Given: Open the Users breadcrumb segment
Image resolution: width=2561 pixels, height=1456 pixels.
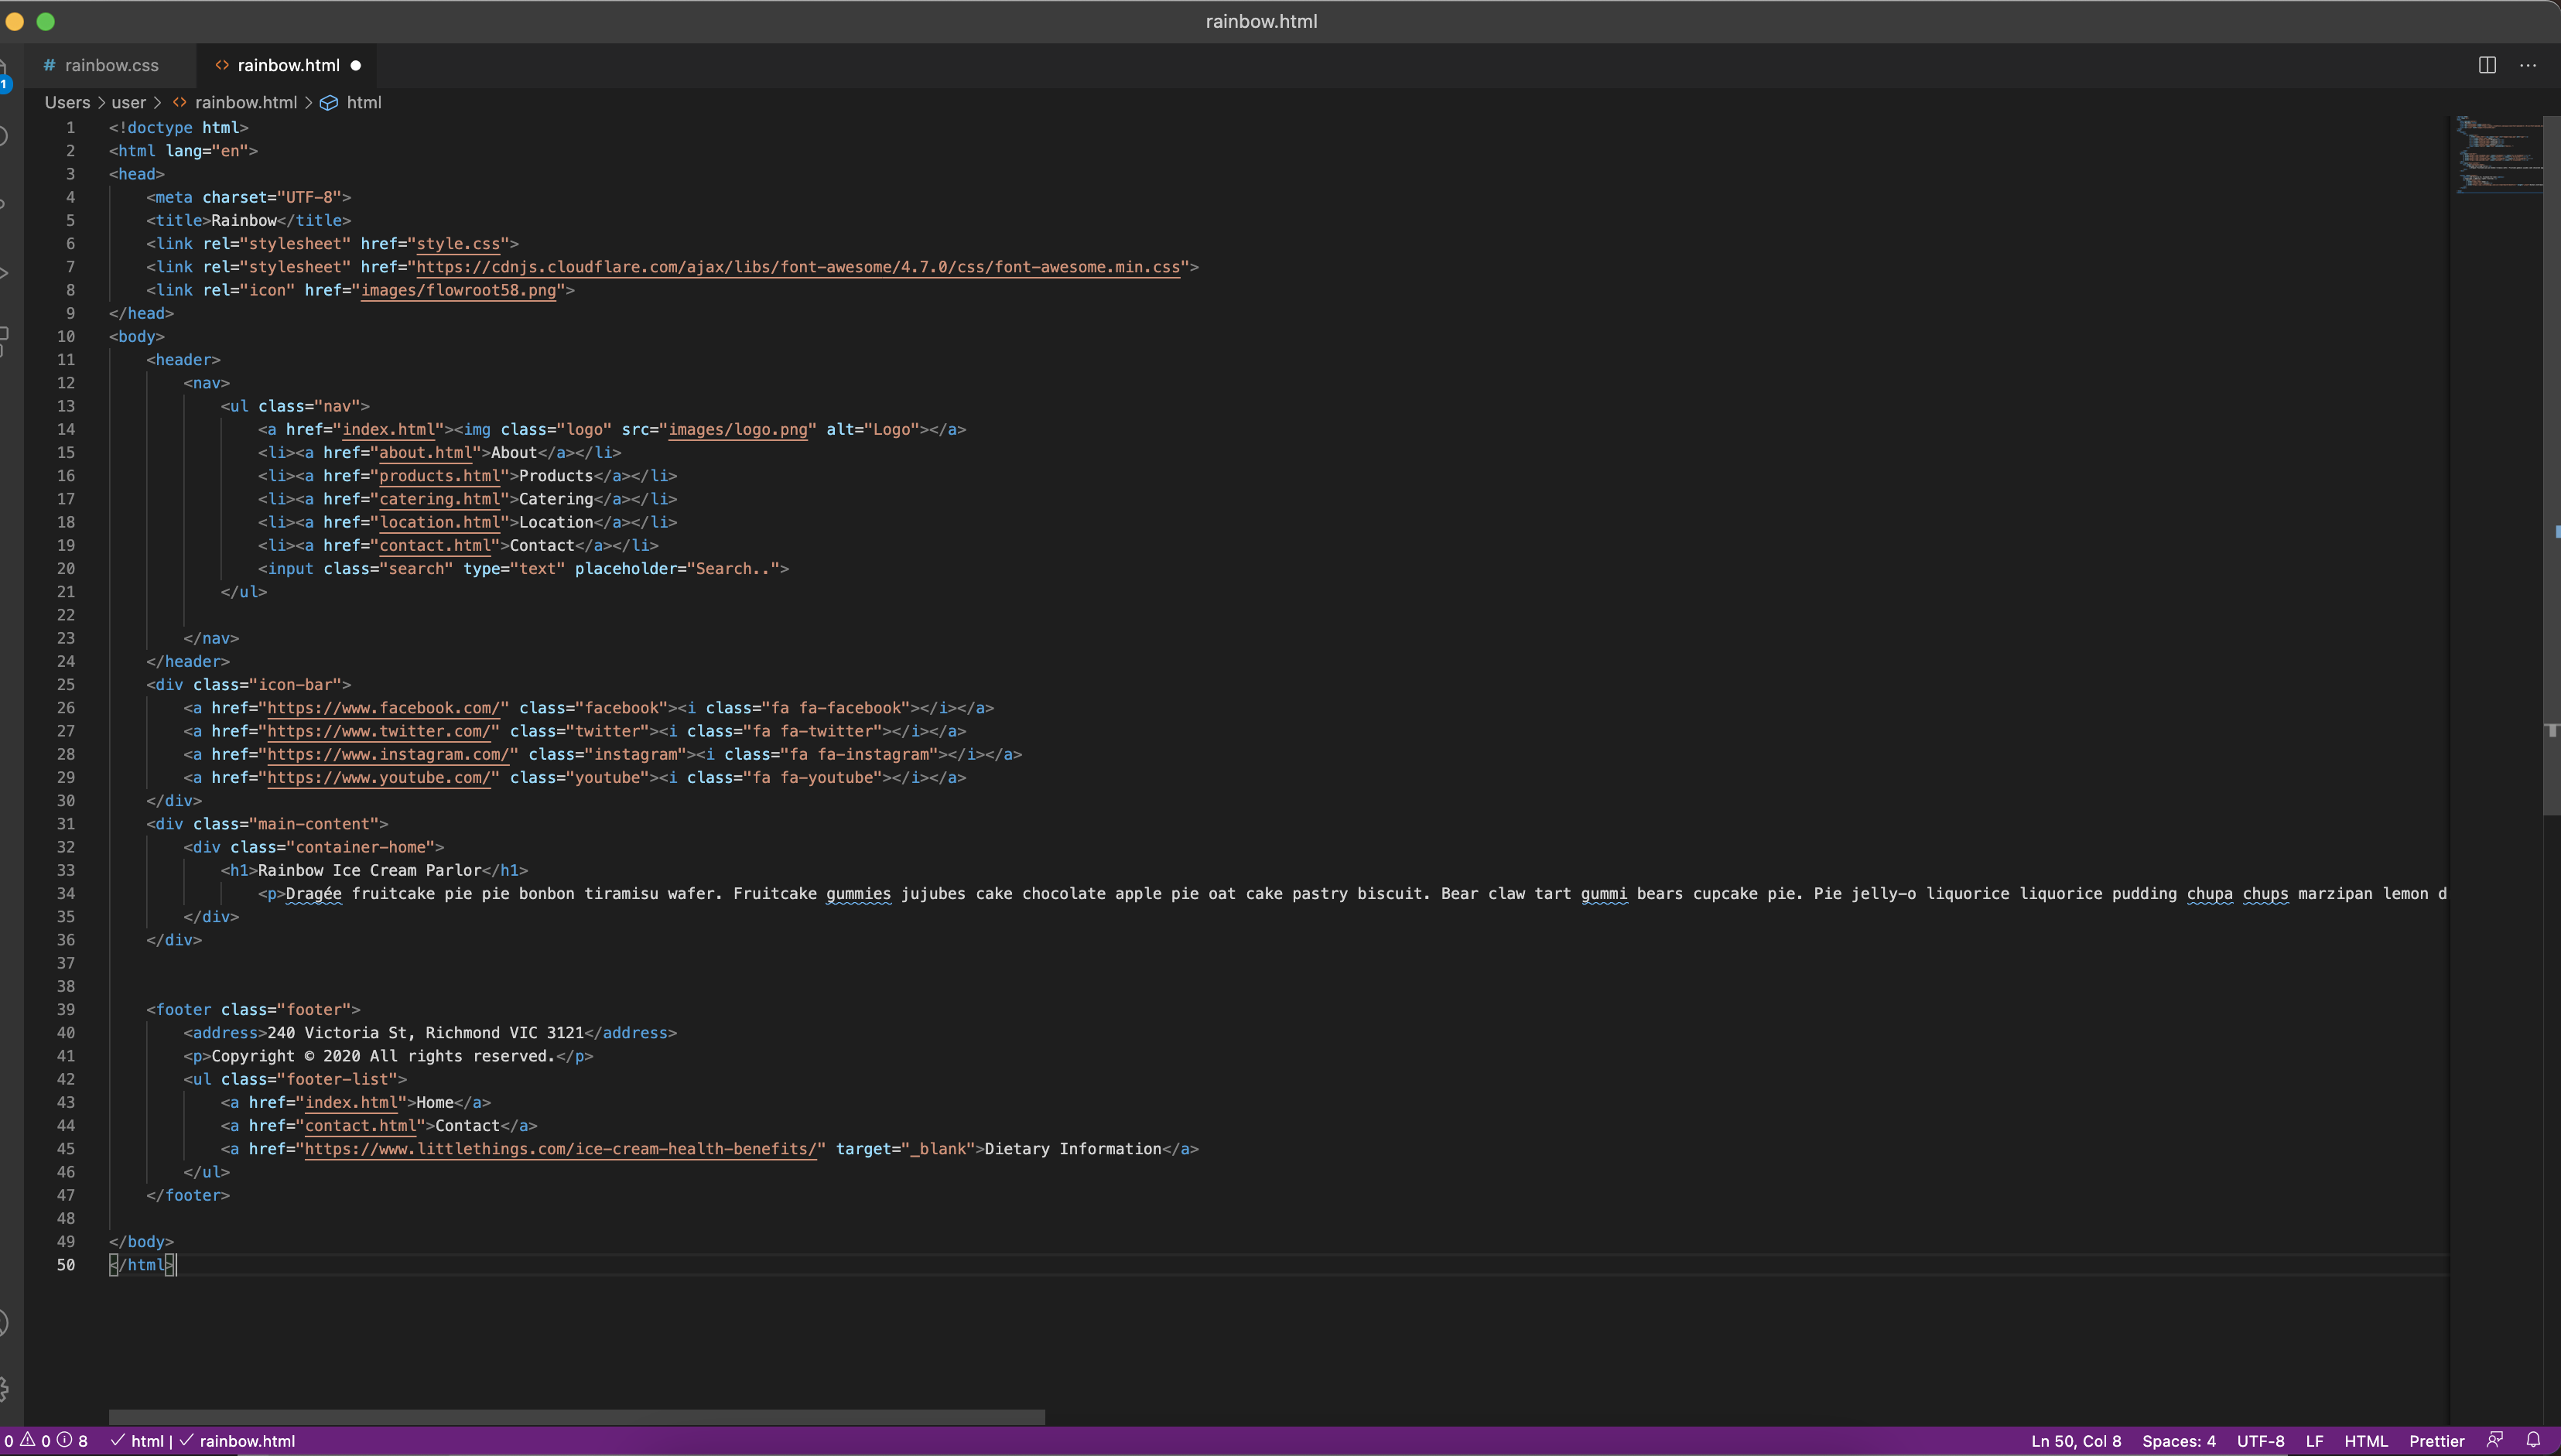Looking at the screenshot, I should click(67, 102).
